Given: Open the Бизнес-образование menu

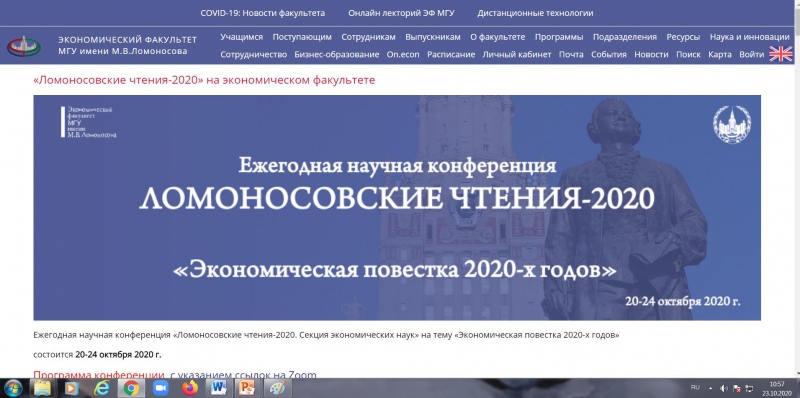Looking at the screenshot, I should click(x=337, y=55).
